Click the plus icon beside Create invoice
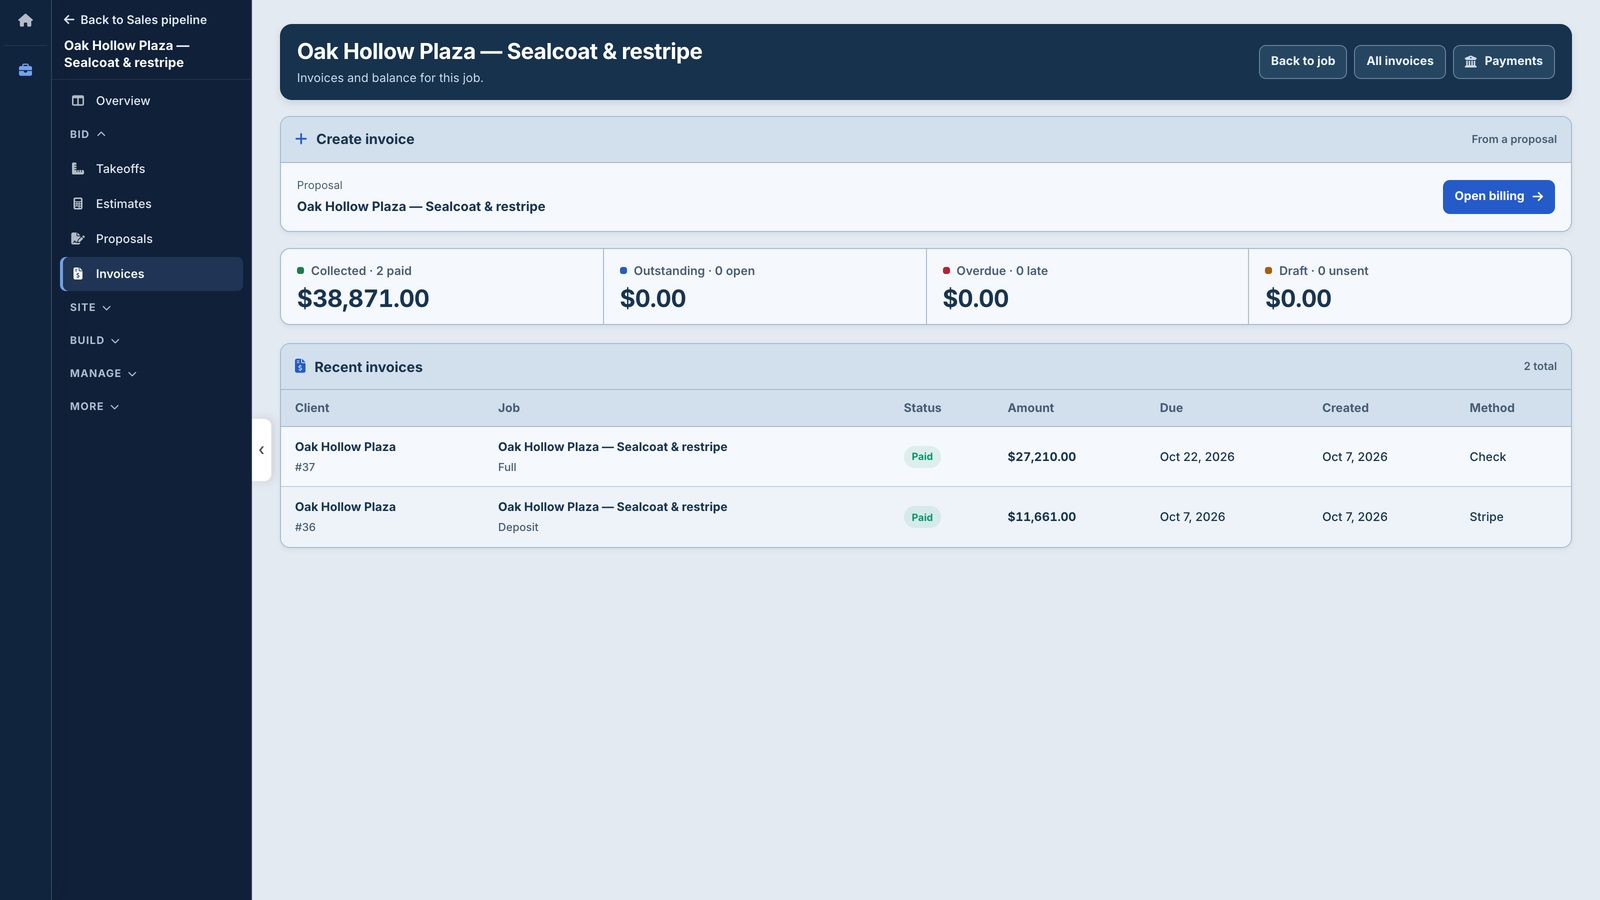 [301, 139]
